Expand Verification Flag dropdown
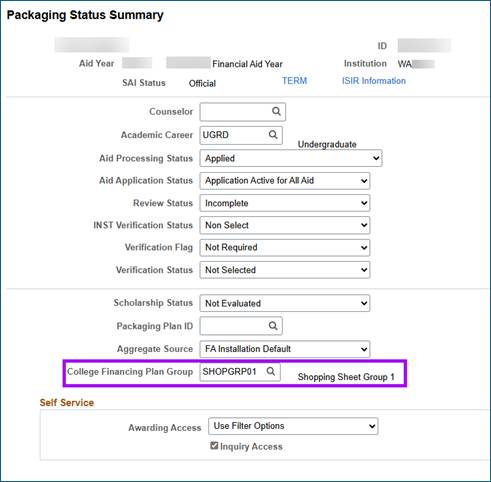This screenshot has width=491, height=482. click(285, 248)
